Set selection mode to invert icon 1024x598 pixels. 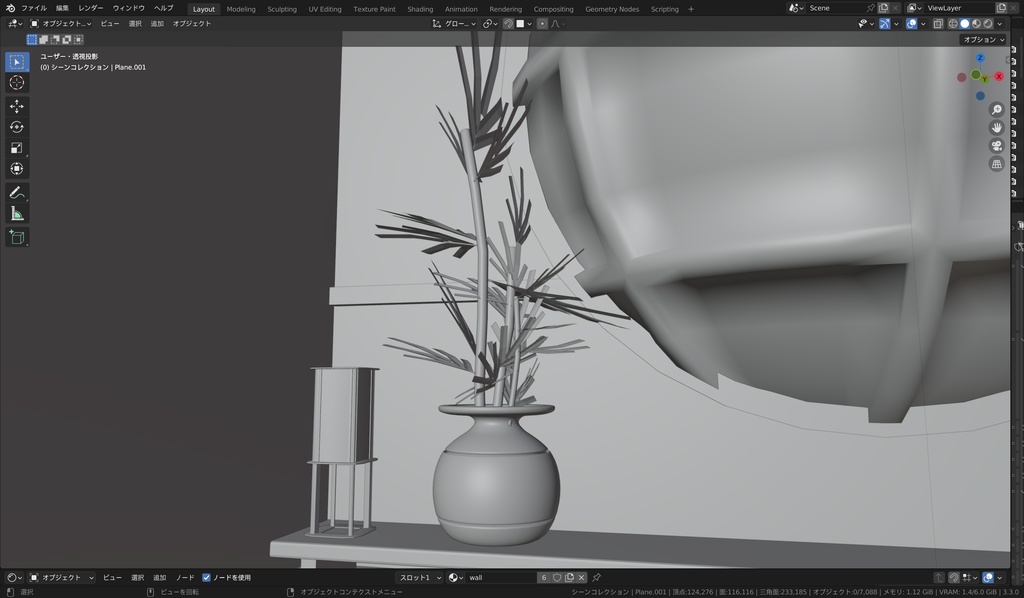[67, 40]
